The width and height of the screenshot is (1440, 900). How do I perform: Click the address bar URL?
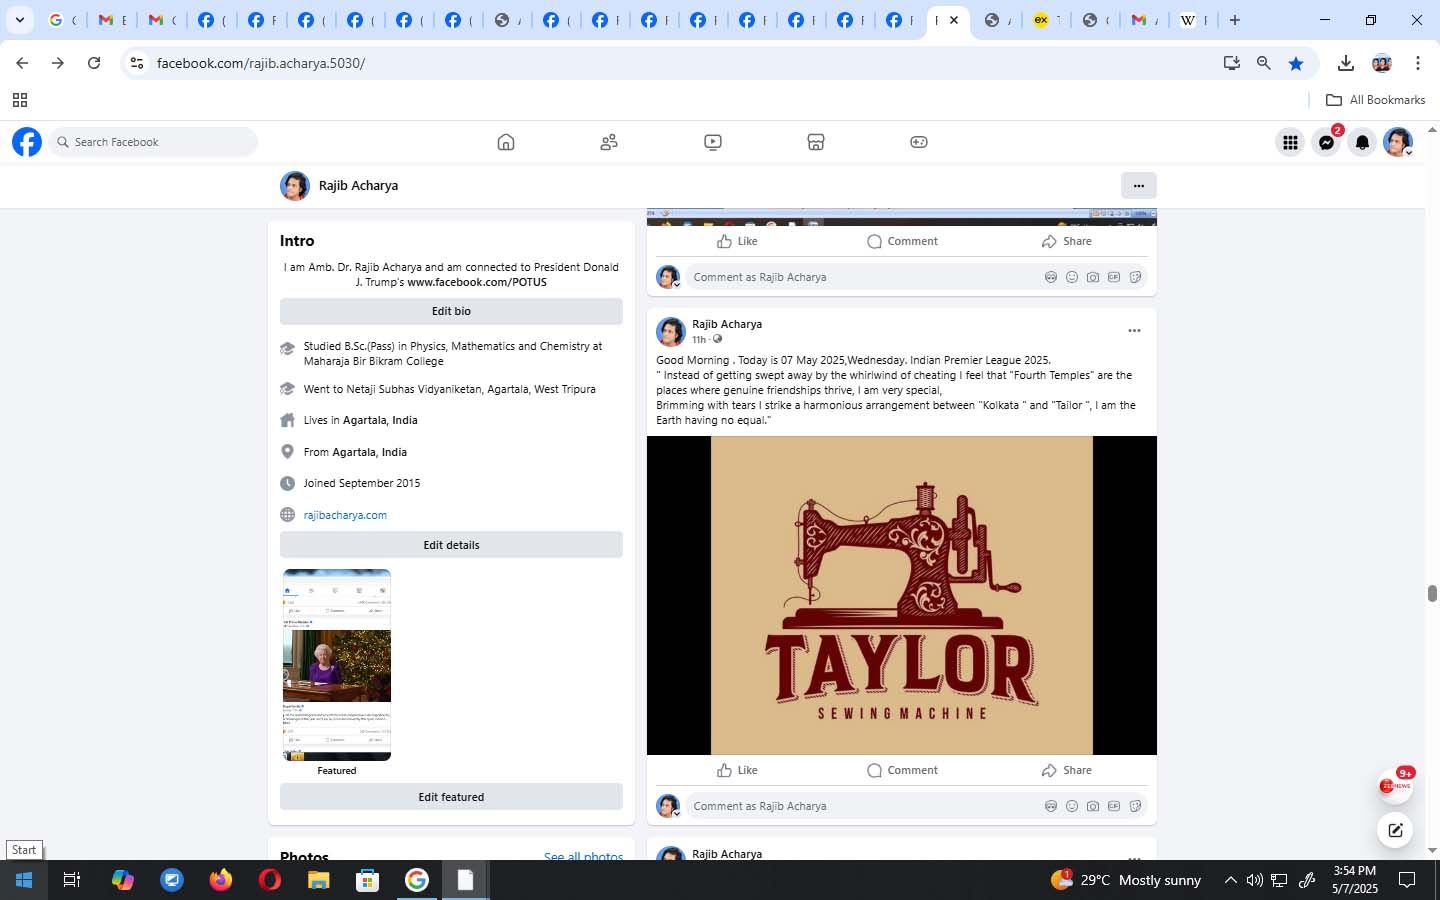click(261, 63)
